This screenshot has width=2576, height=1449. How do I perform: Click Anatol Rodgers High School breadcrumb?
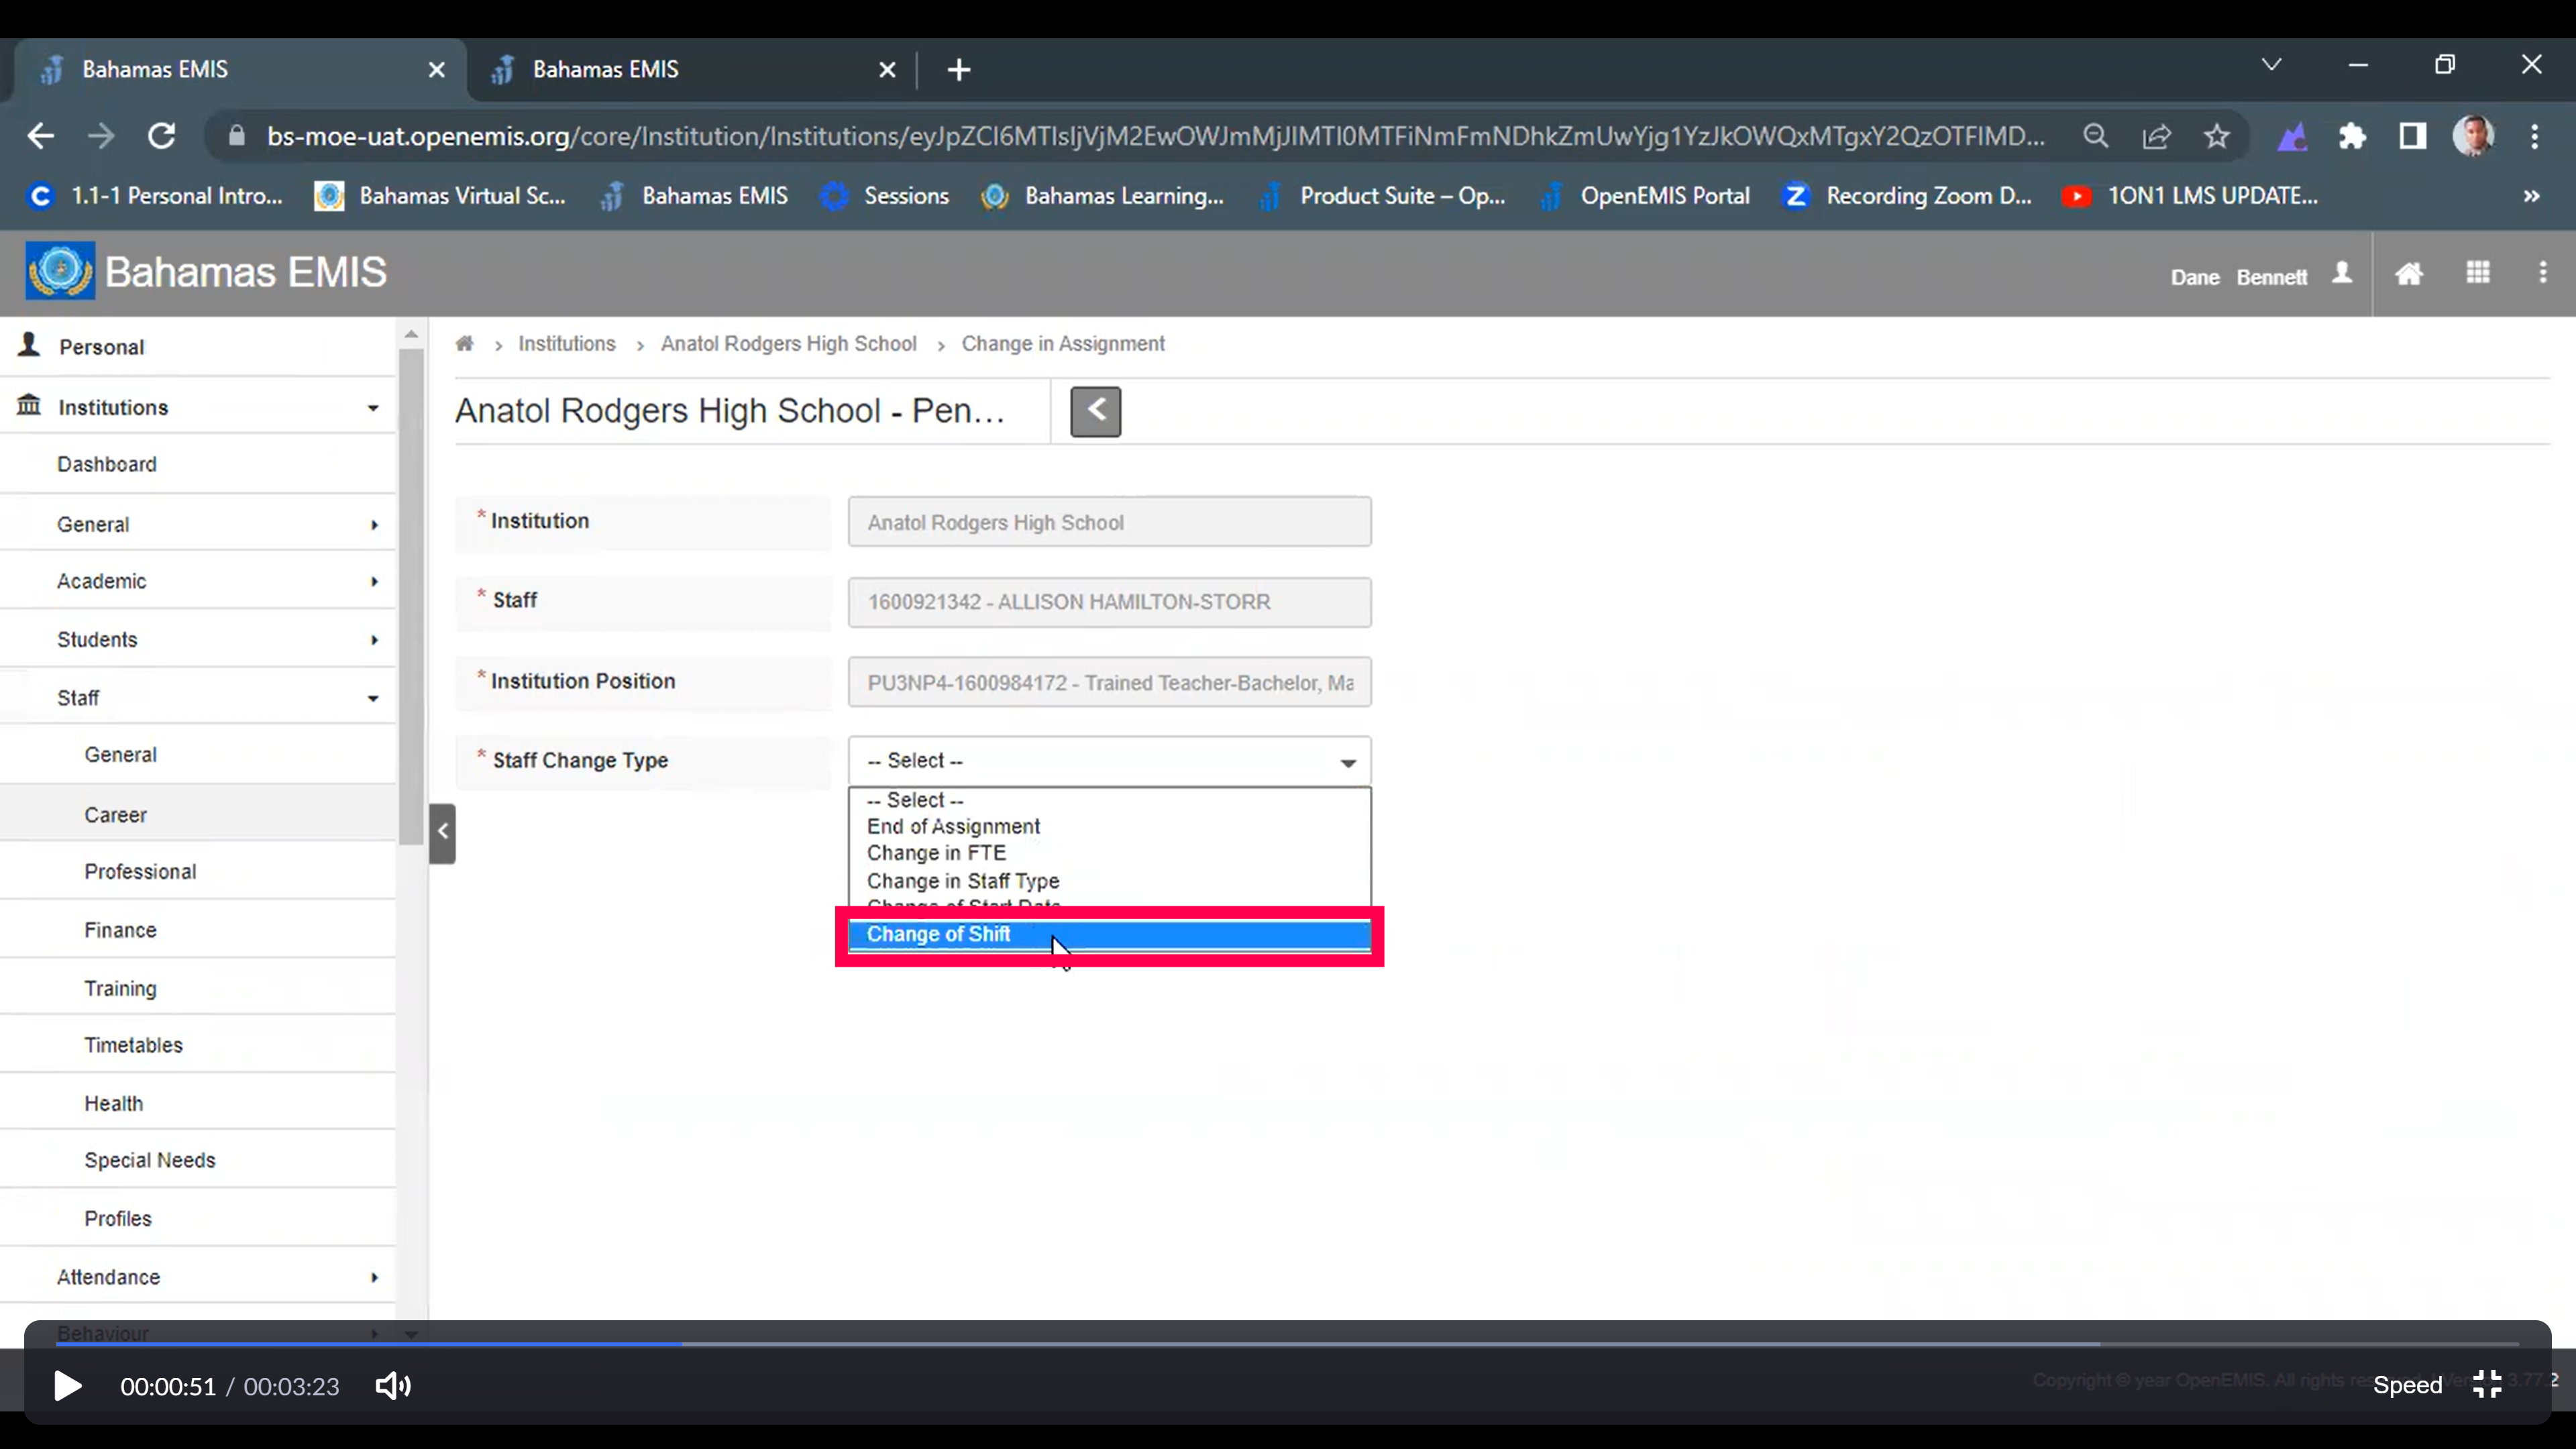[788, 344]
